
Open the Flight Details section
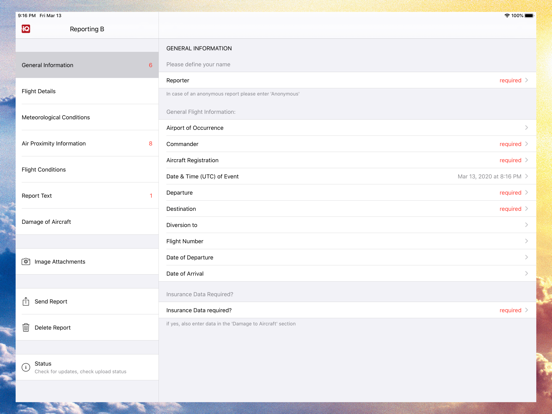tap(87, 91)
